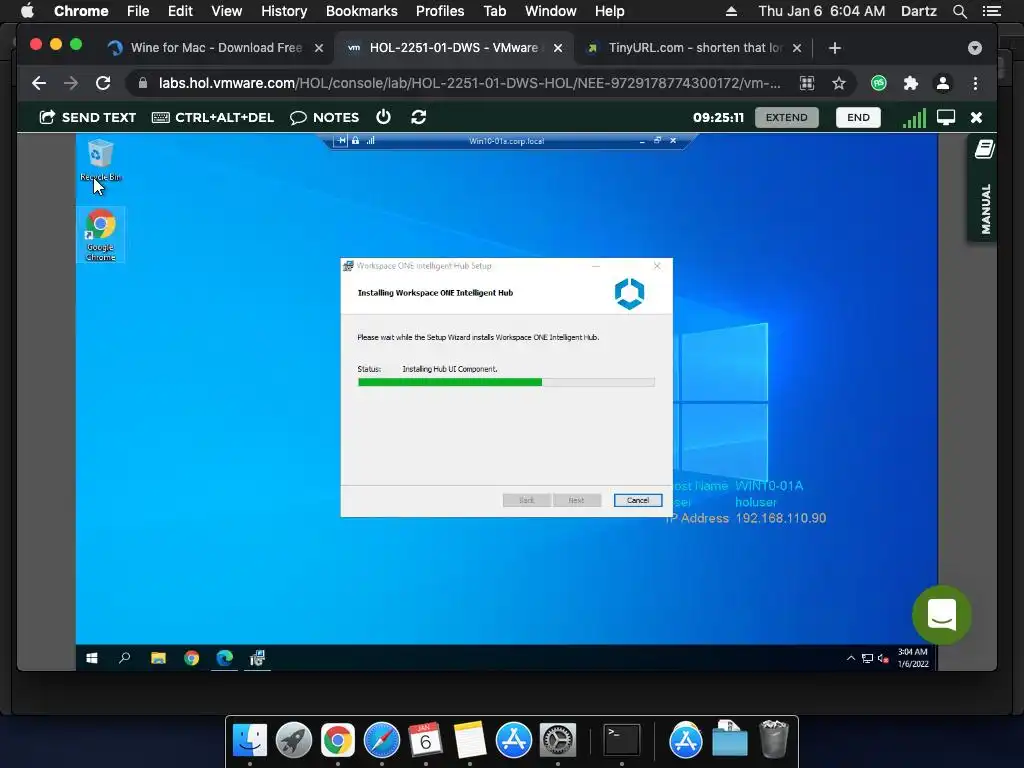Click the site lock icon in the address bar

pyautogui.click(x=142, y=83)
